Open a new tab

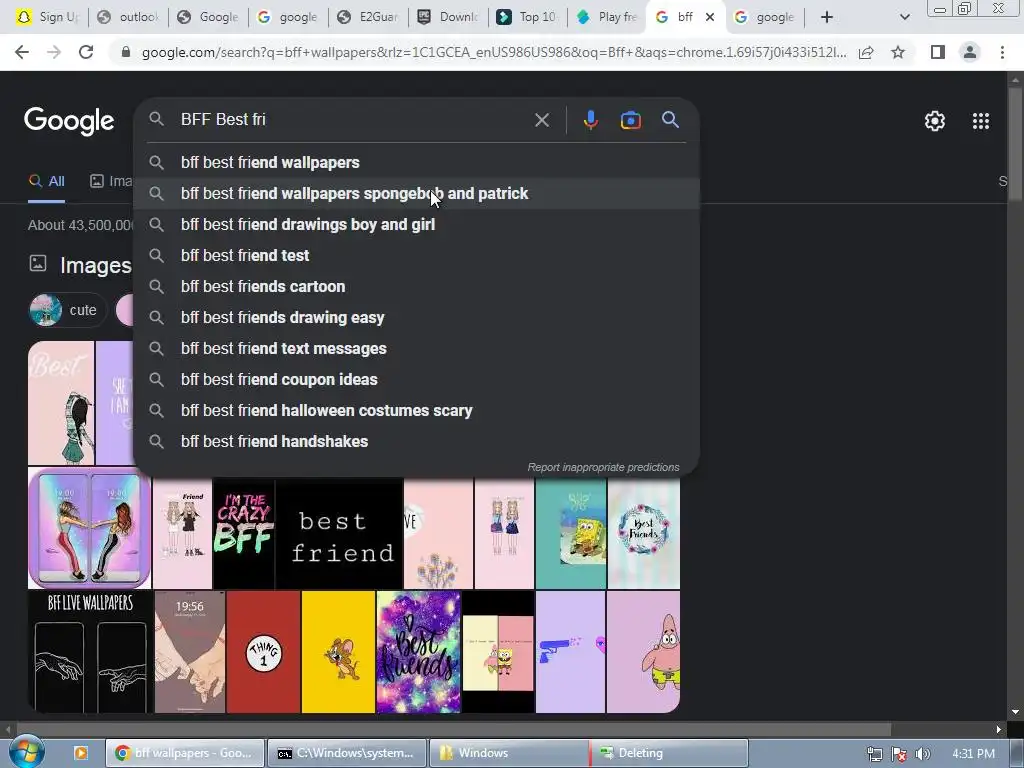(827, 17)
